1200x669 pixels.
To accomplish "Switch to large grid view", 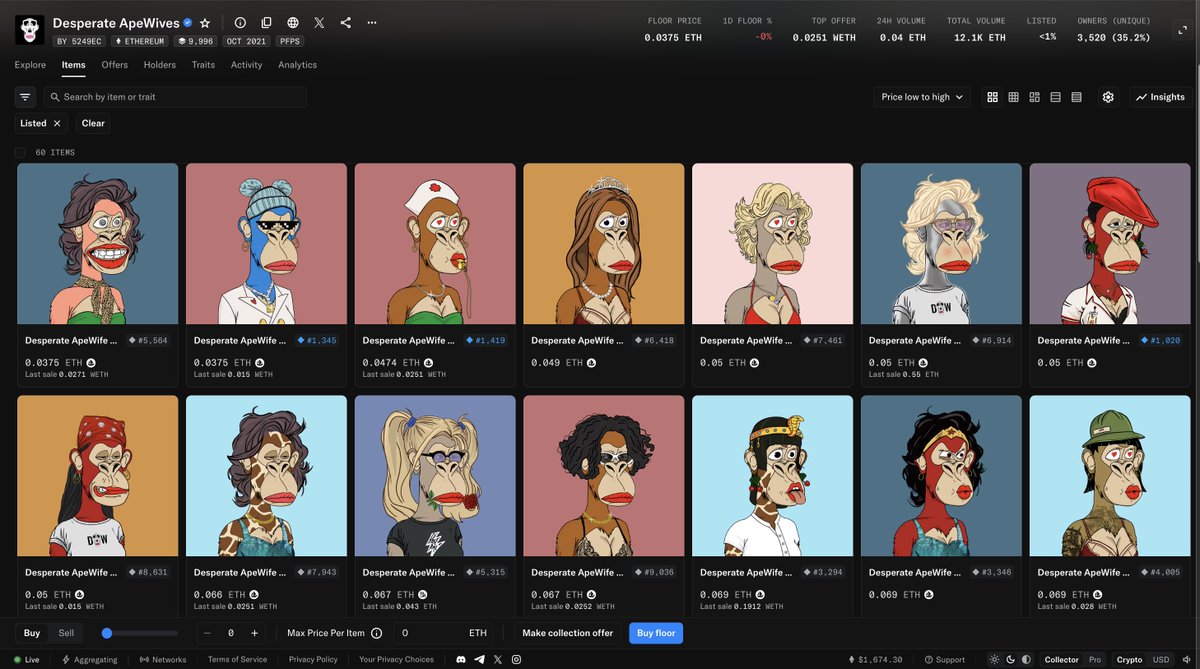I will coord(992,97).
